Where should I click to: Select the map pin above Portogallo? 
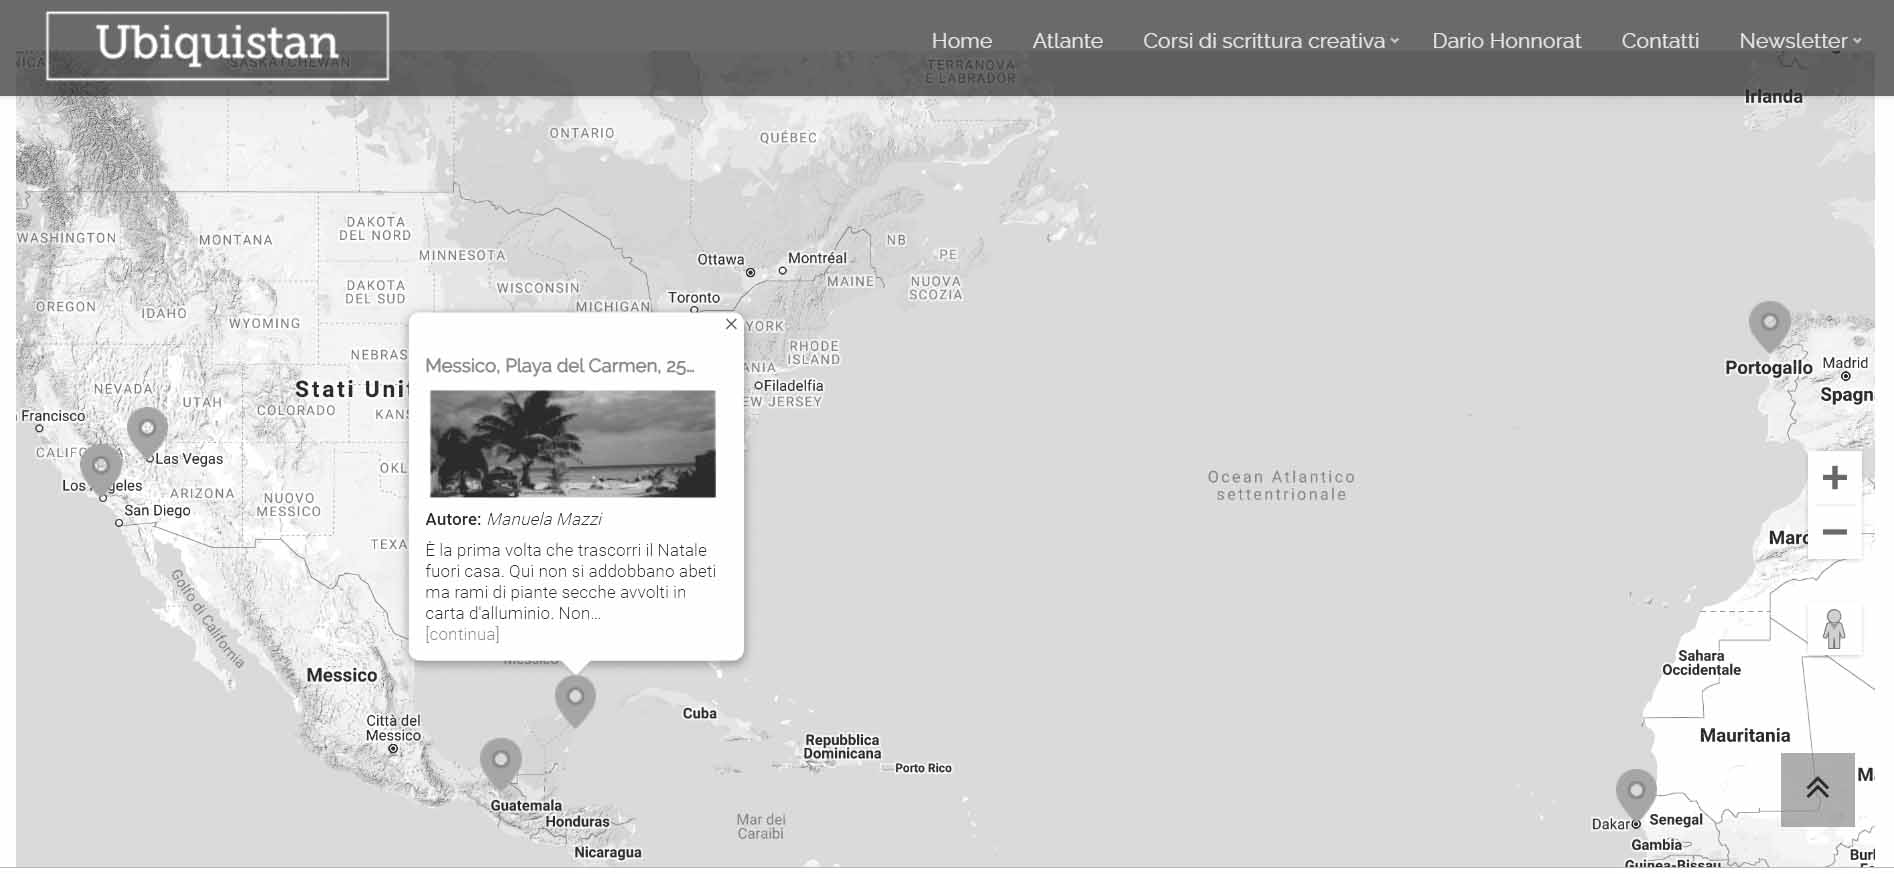[1769, 325]
